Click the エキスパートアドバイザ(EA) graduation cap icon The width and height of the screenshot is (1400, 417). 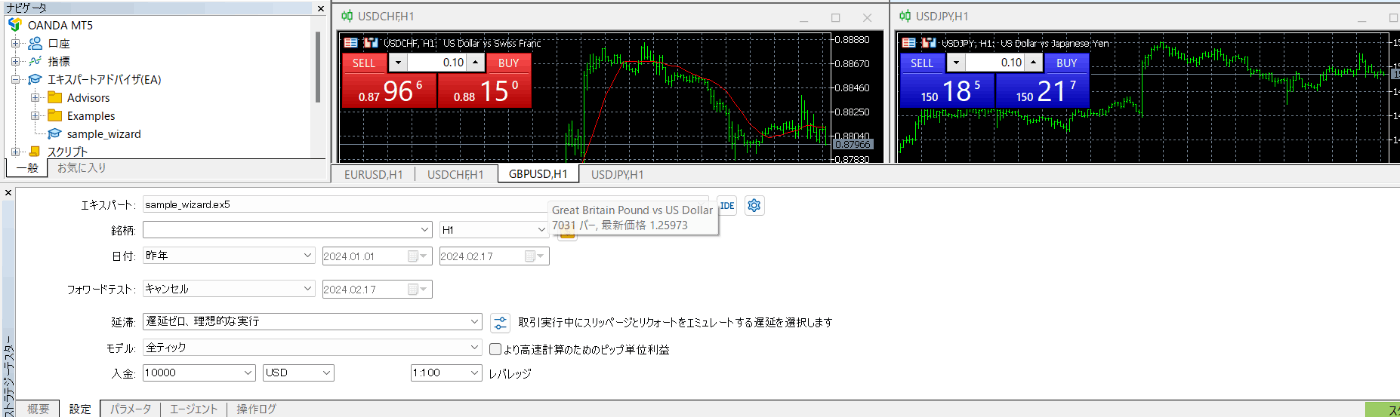click(x=35, y=79)
